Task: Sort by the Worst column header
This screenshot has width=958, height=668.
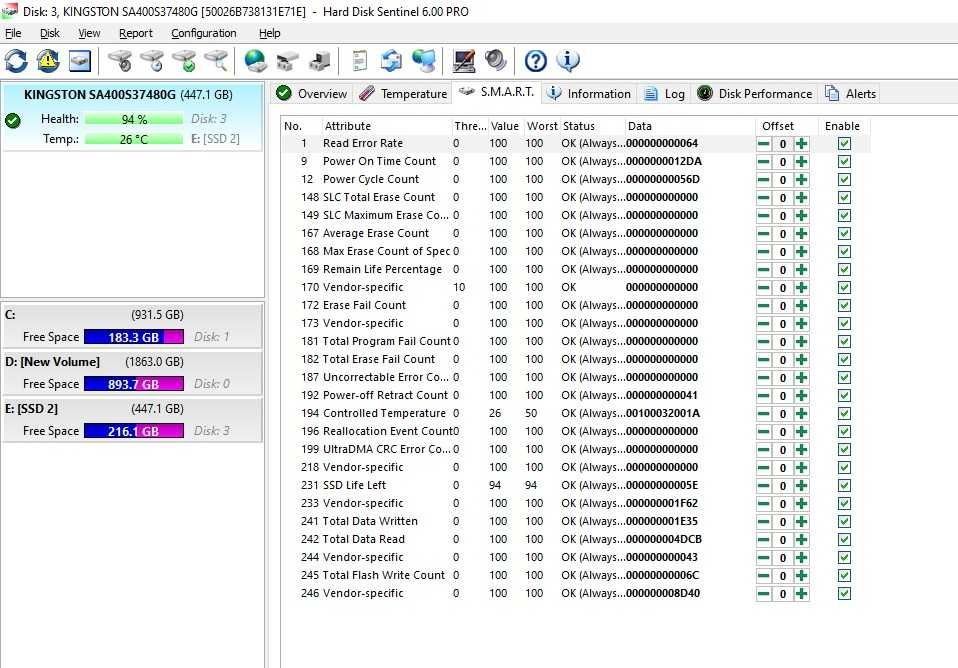Action: point(542,126)
